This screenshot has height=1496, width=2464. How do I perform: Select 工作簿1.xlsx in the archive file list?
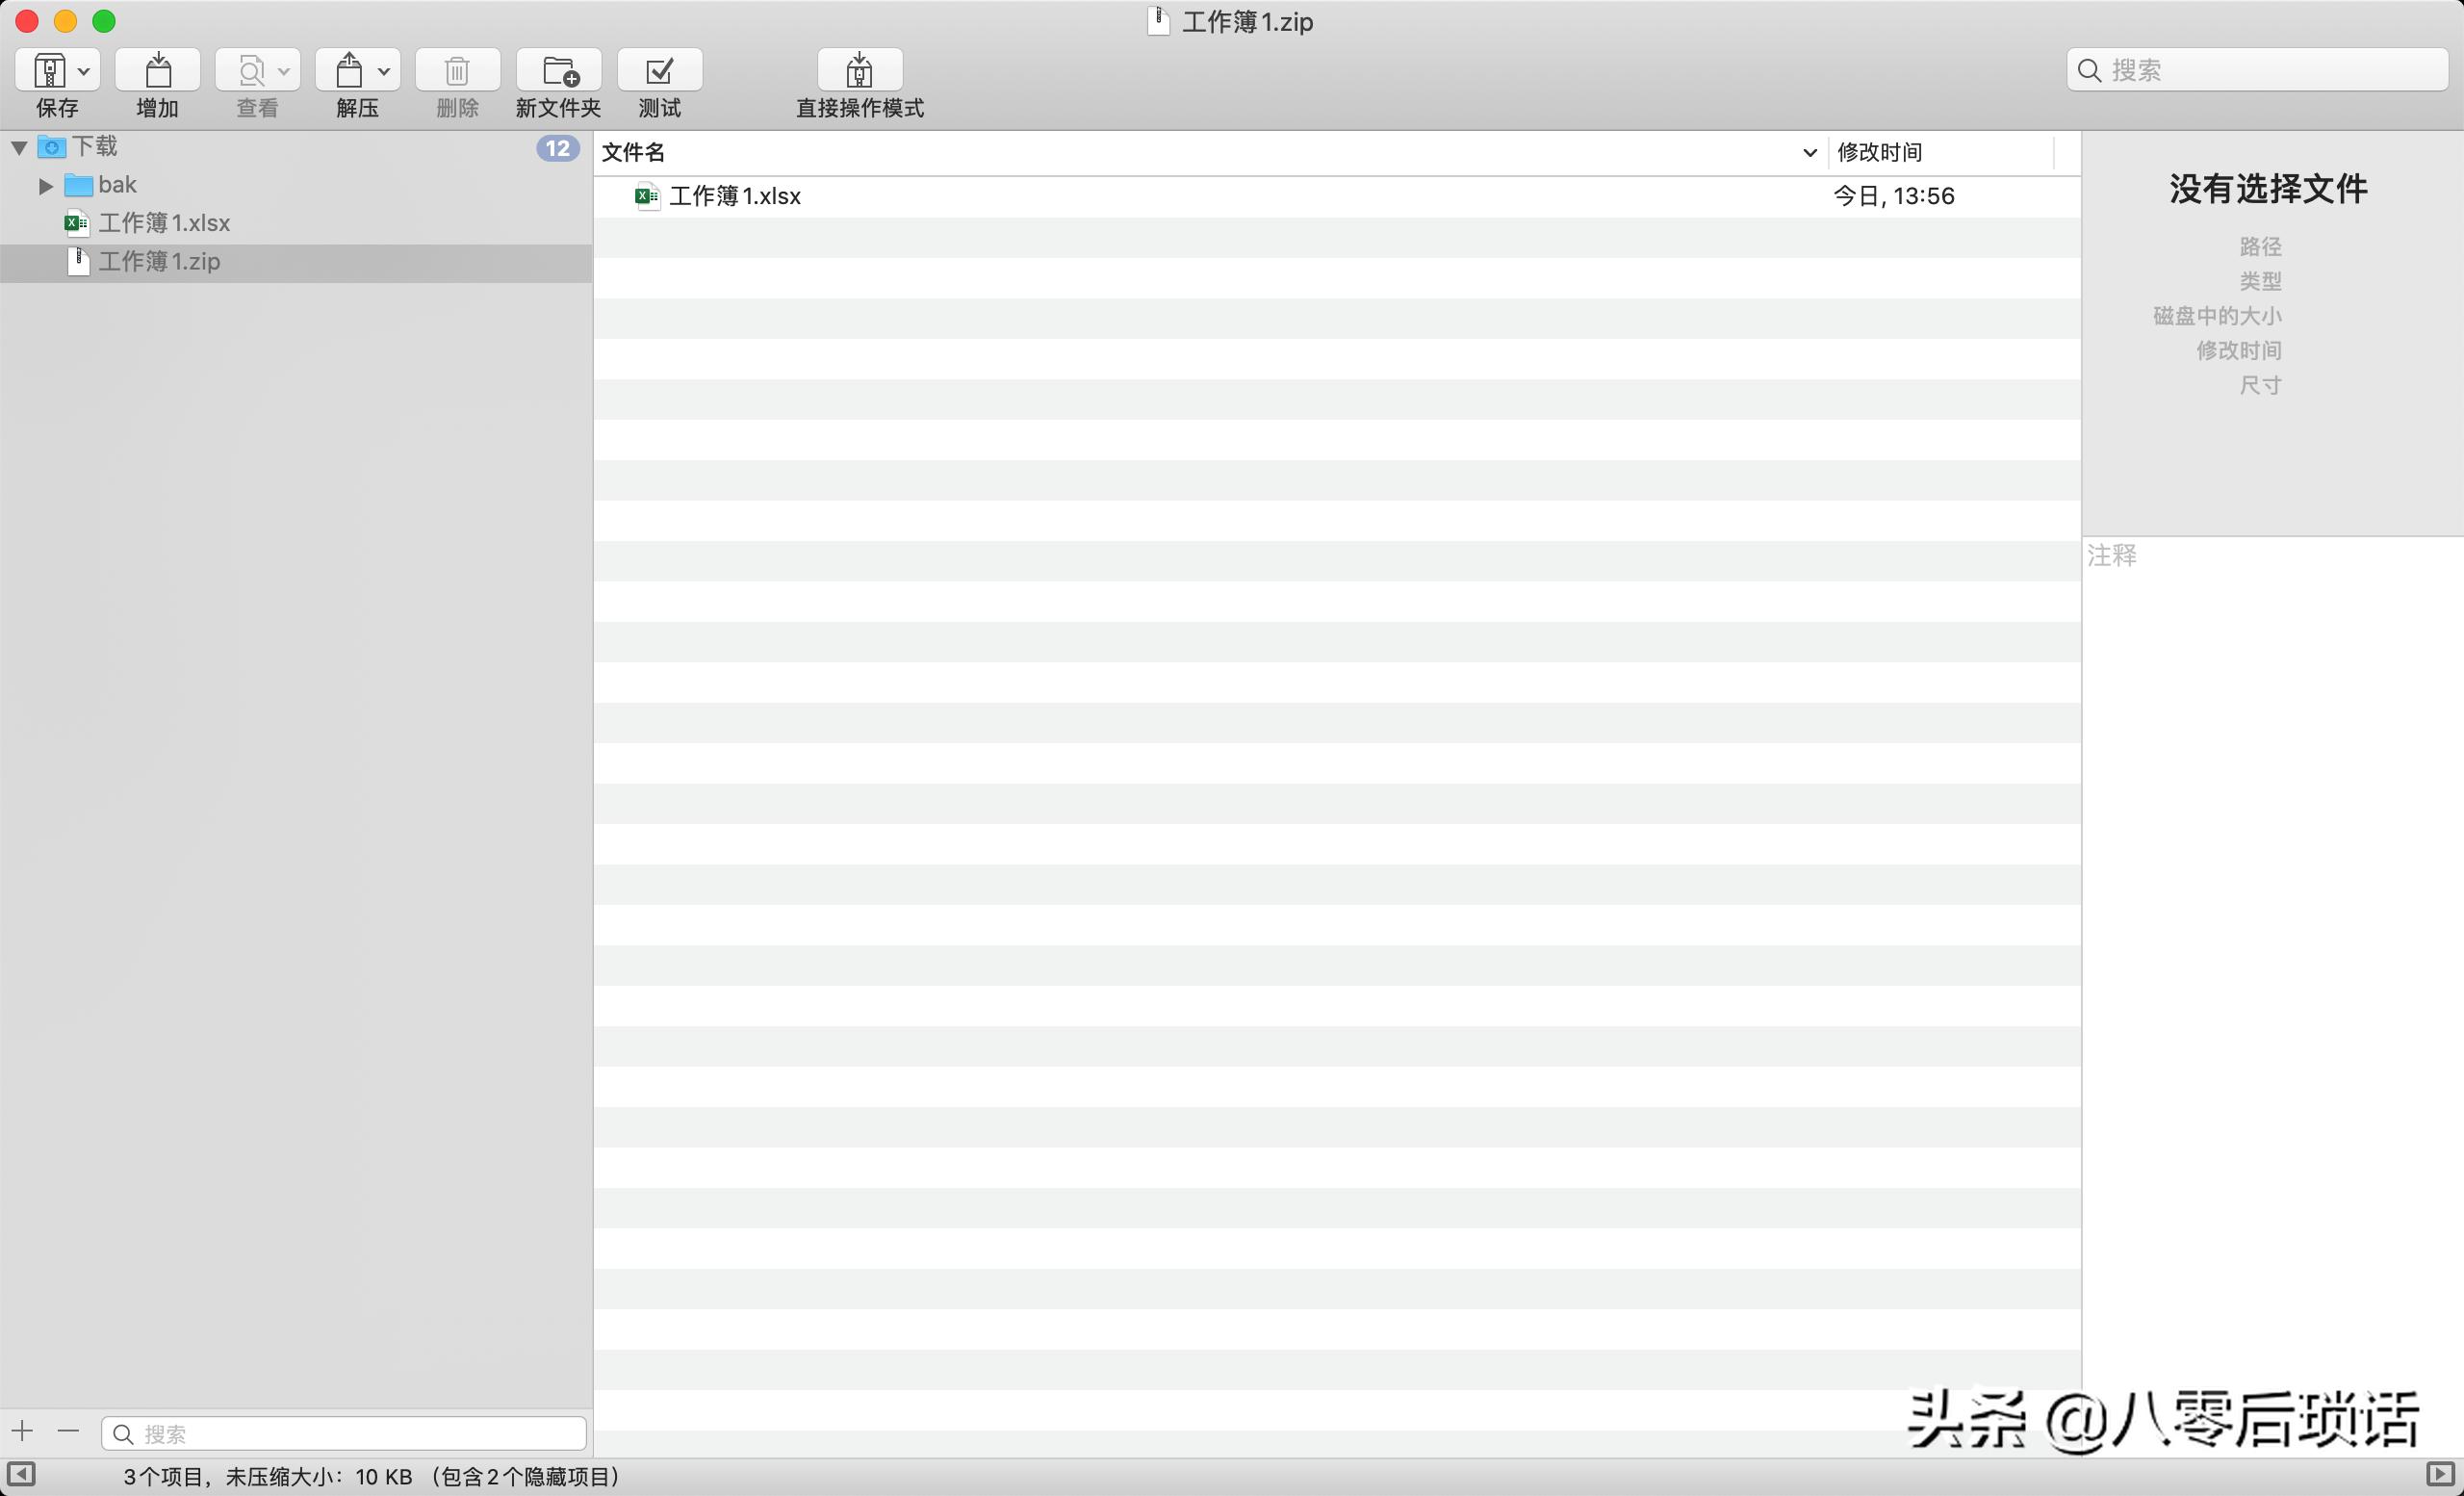coord(734,196)
